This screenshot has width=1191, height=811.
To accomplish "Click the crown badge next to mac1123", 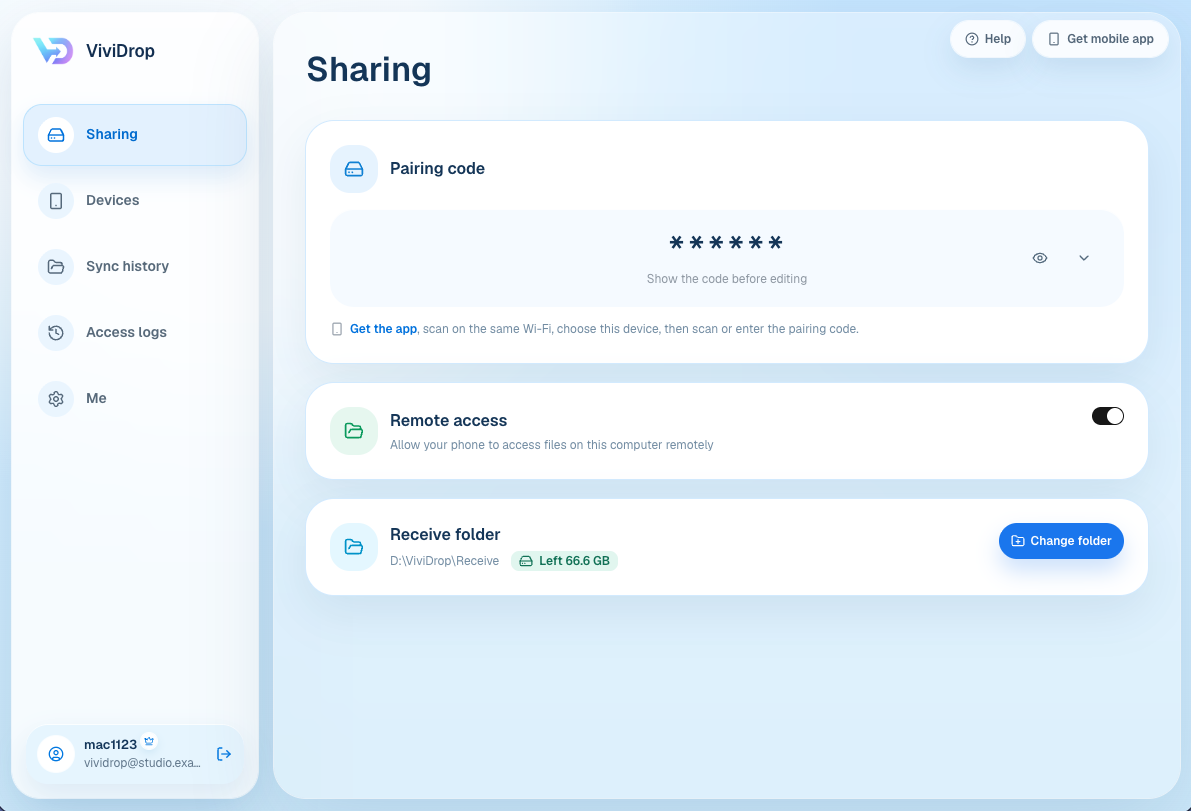I will (150, 741).
